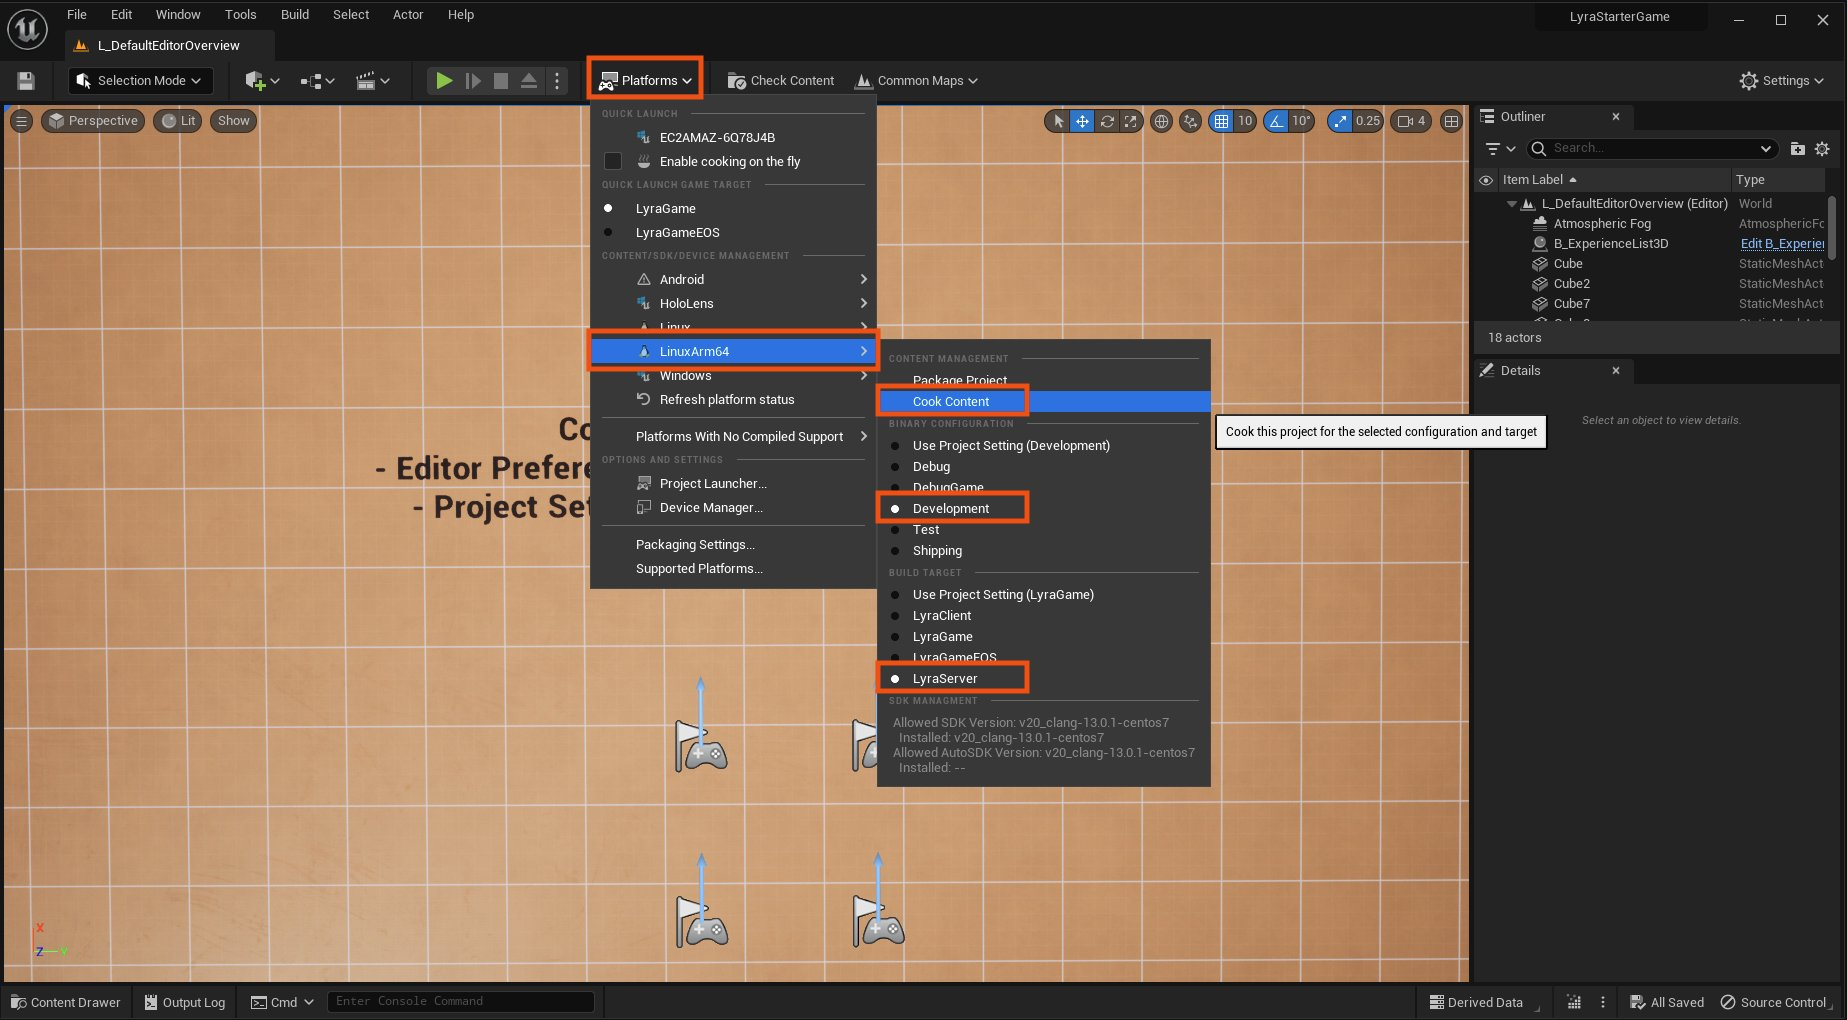Image resolution: width=1847 pixels, height=1020 pixels.
Task: Open the Lit view mode menu
Action: click(178, 121)
